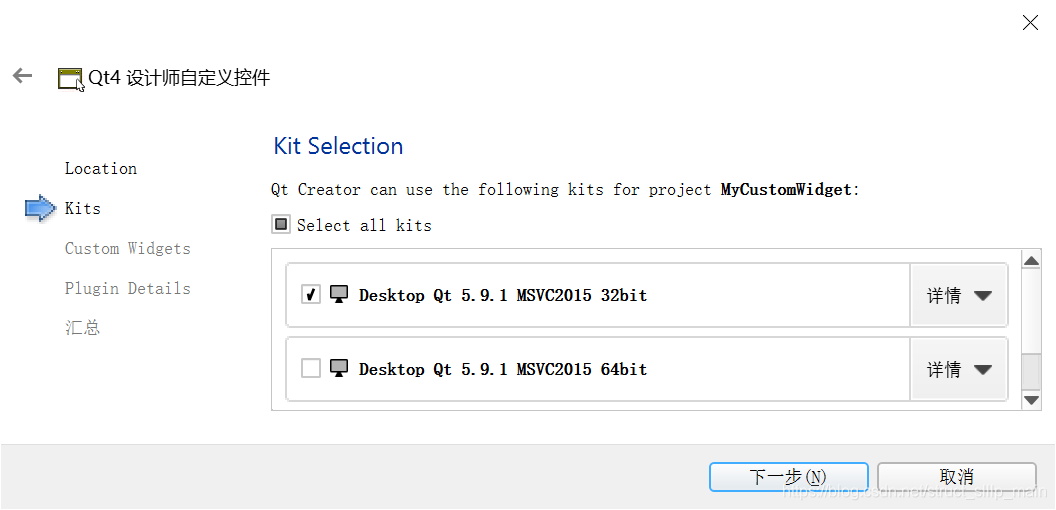1056x510 pixels.
Task: Select Plugin Details step in sidebar
Action: coord(127,288)
